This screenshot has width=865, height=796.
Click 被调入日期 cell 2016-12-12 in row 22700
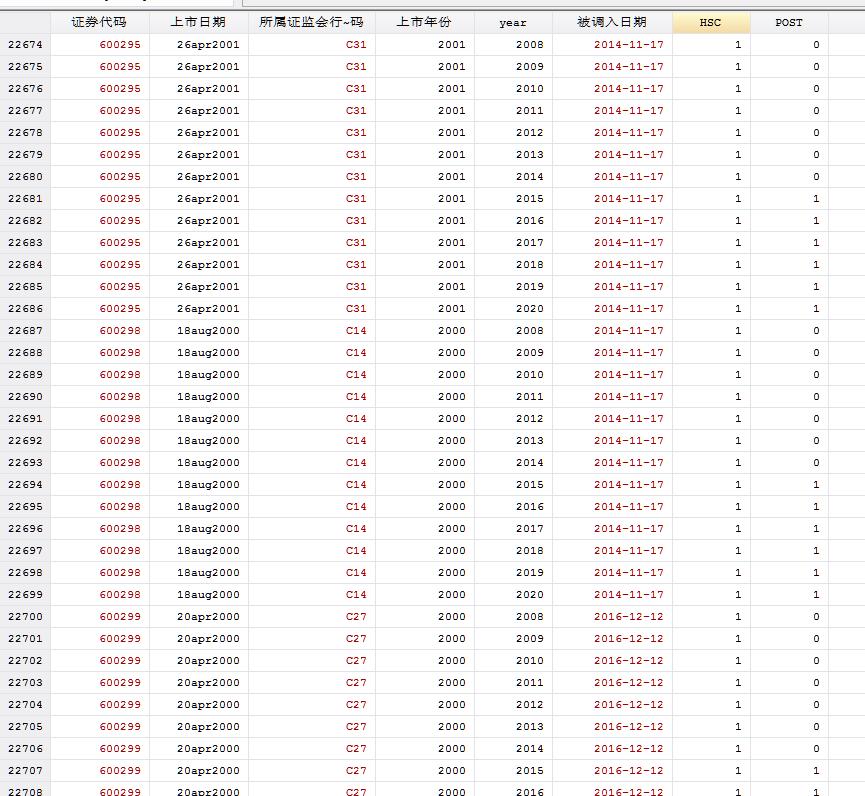612,617
